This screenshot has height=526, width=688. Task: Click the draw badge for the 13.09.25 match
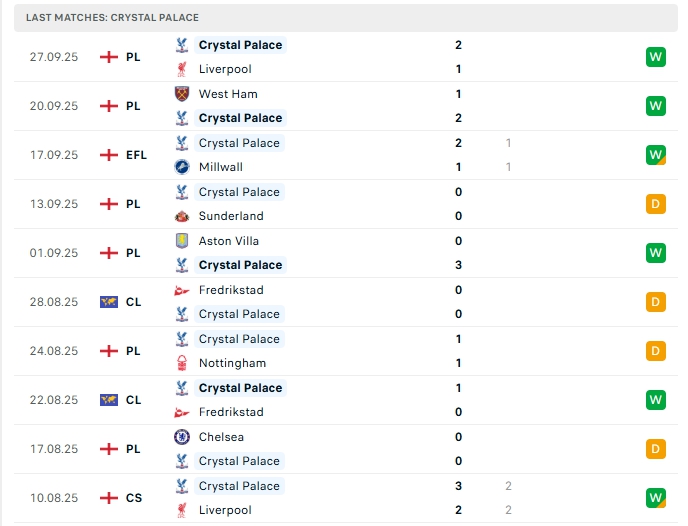coord(656,204)
